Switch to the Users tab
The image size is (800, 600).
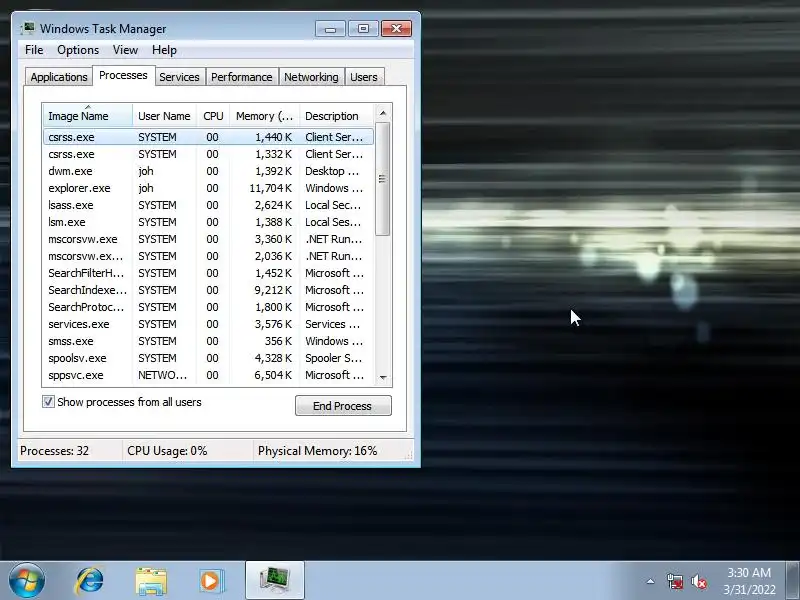click(364, 77)
